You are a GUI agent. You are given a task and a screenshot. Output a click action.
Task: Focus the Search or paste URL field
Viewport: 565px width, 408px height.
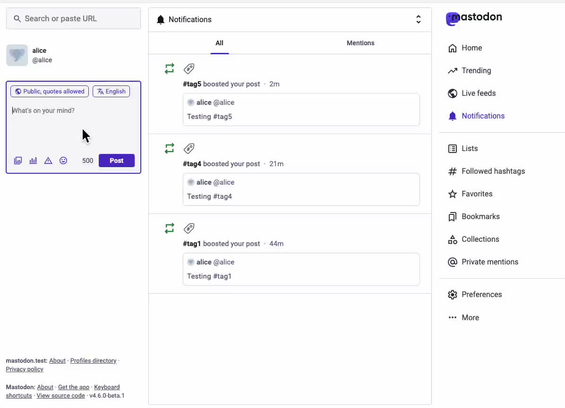click(x=74, y=18)
